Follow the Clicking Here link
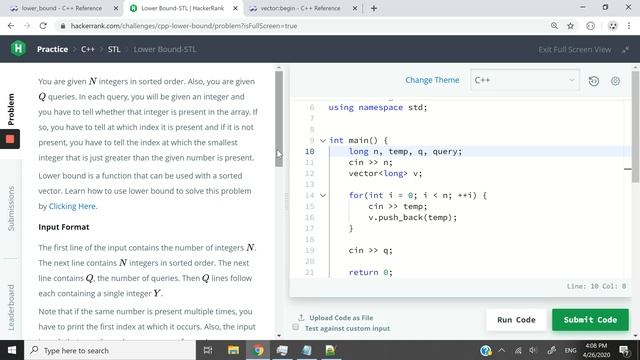 (72, 206)
